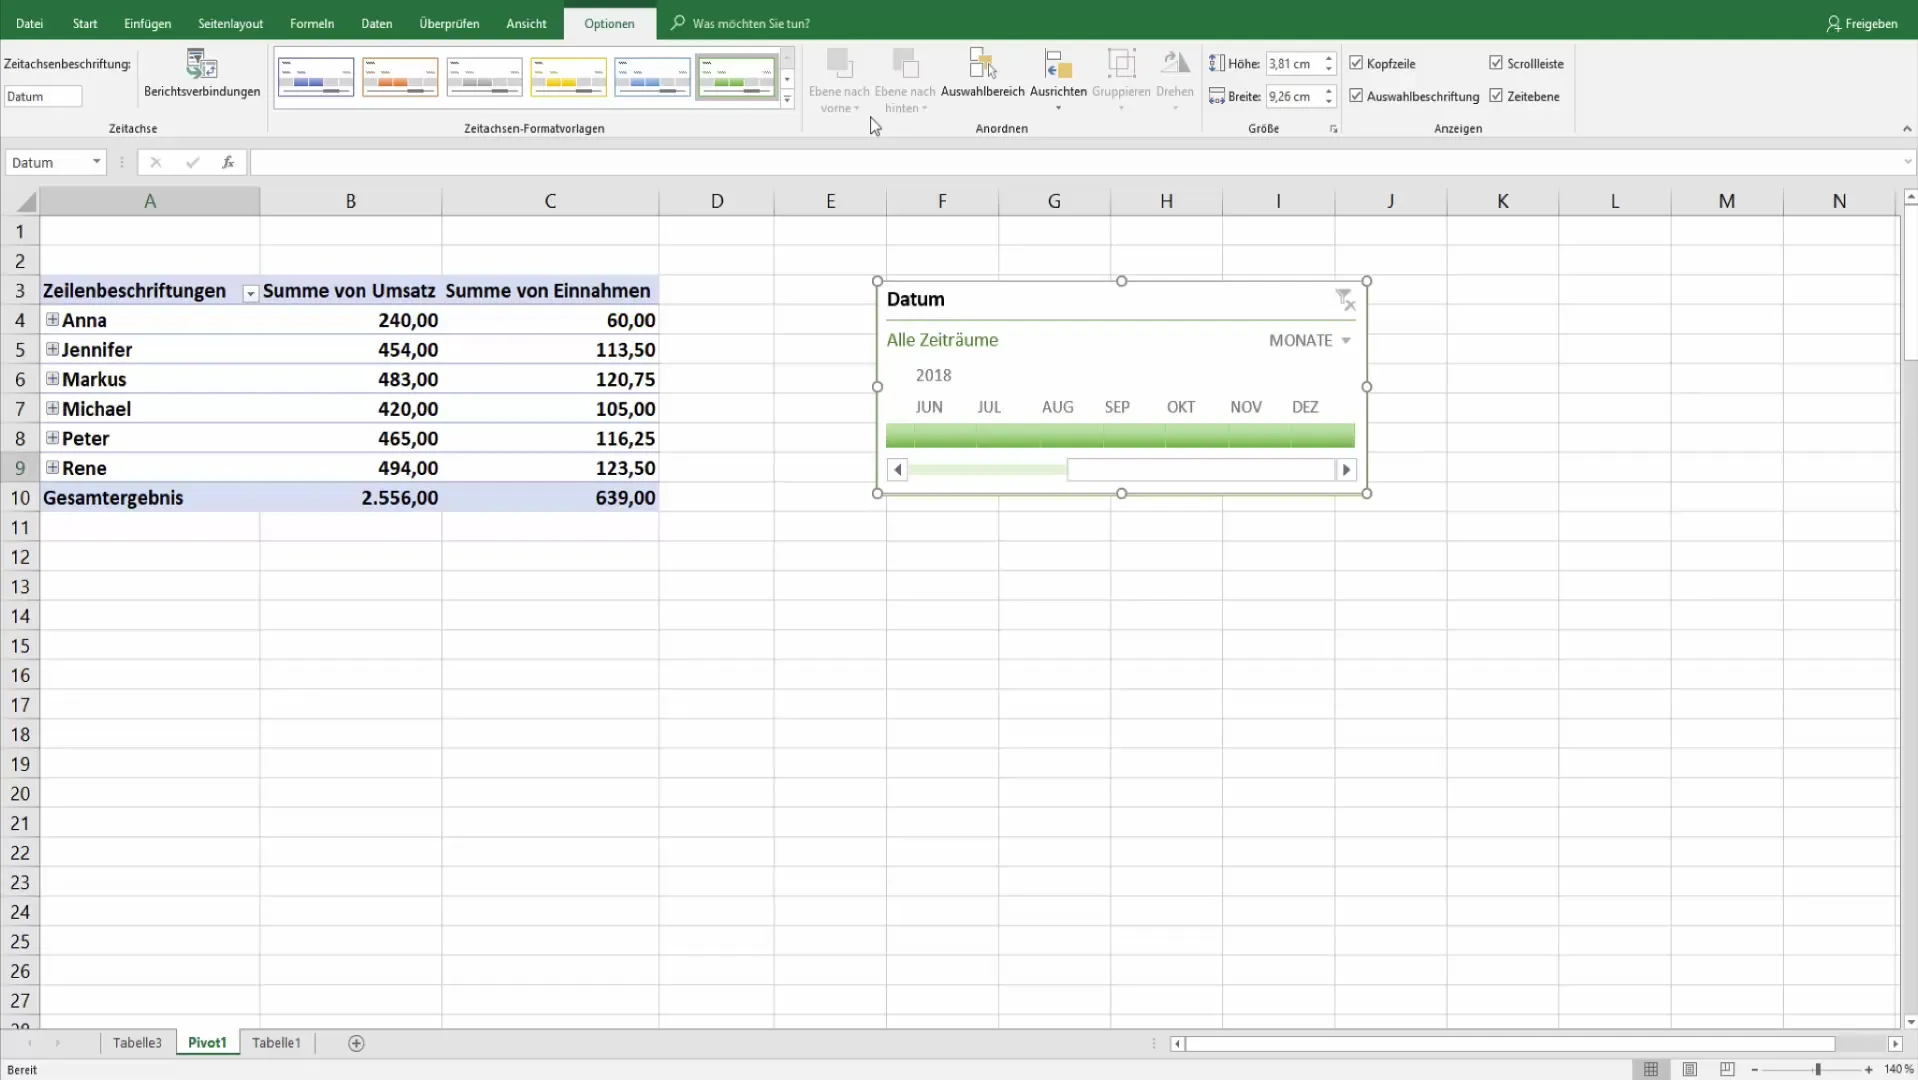Screen dimensions: 1918x1080
Task: Switch to the Daten tab
Action: click(x=376, y=23)
